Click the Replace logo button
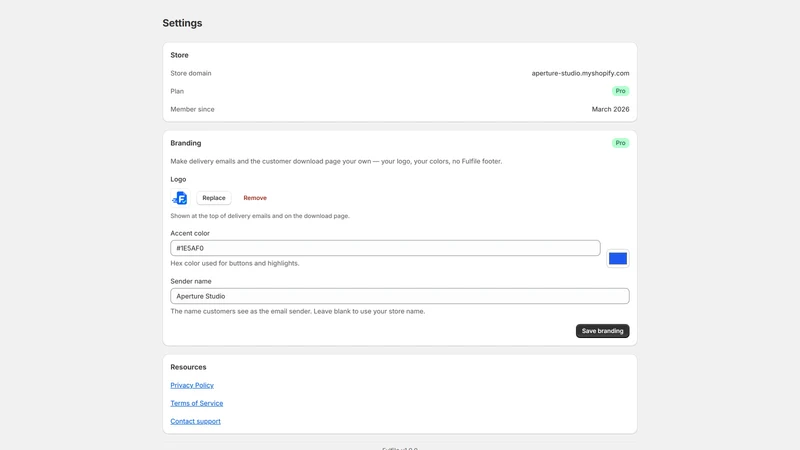800x450 pixels. (x=214, y=198)
